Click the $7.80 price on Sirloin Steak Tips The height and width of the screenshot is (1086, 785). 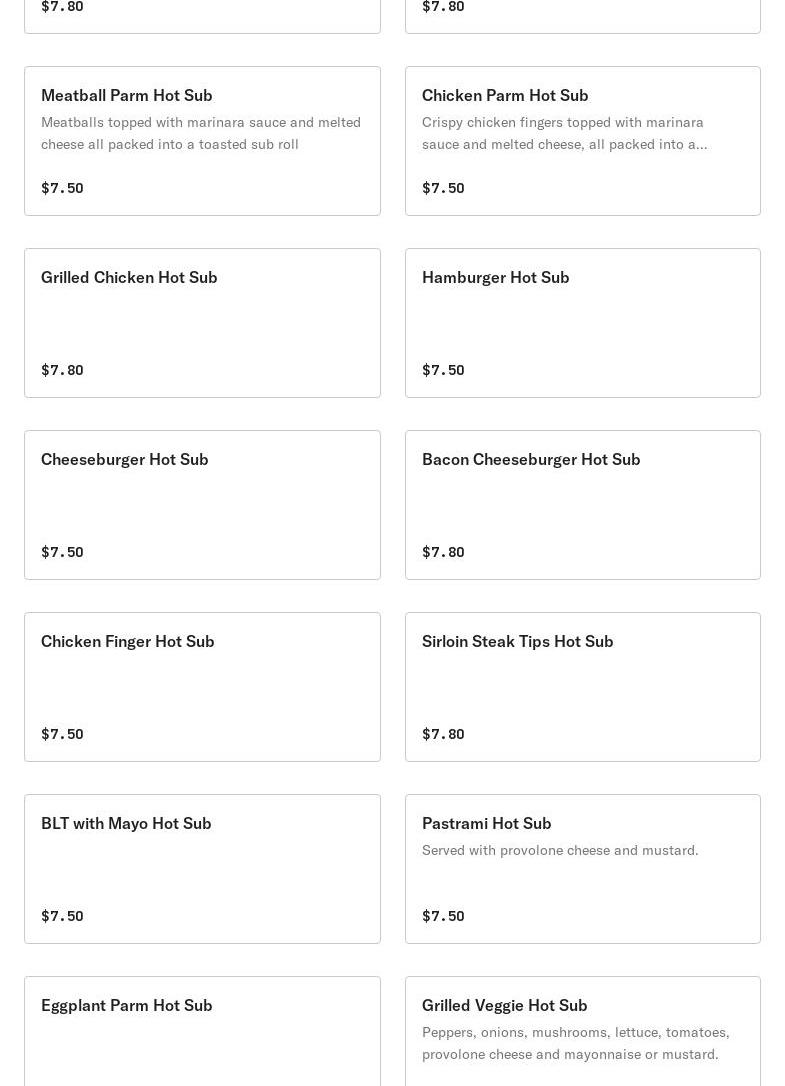pyautogui.click(x=443, y=734)
